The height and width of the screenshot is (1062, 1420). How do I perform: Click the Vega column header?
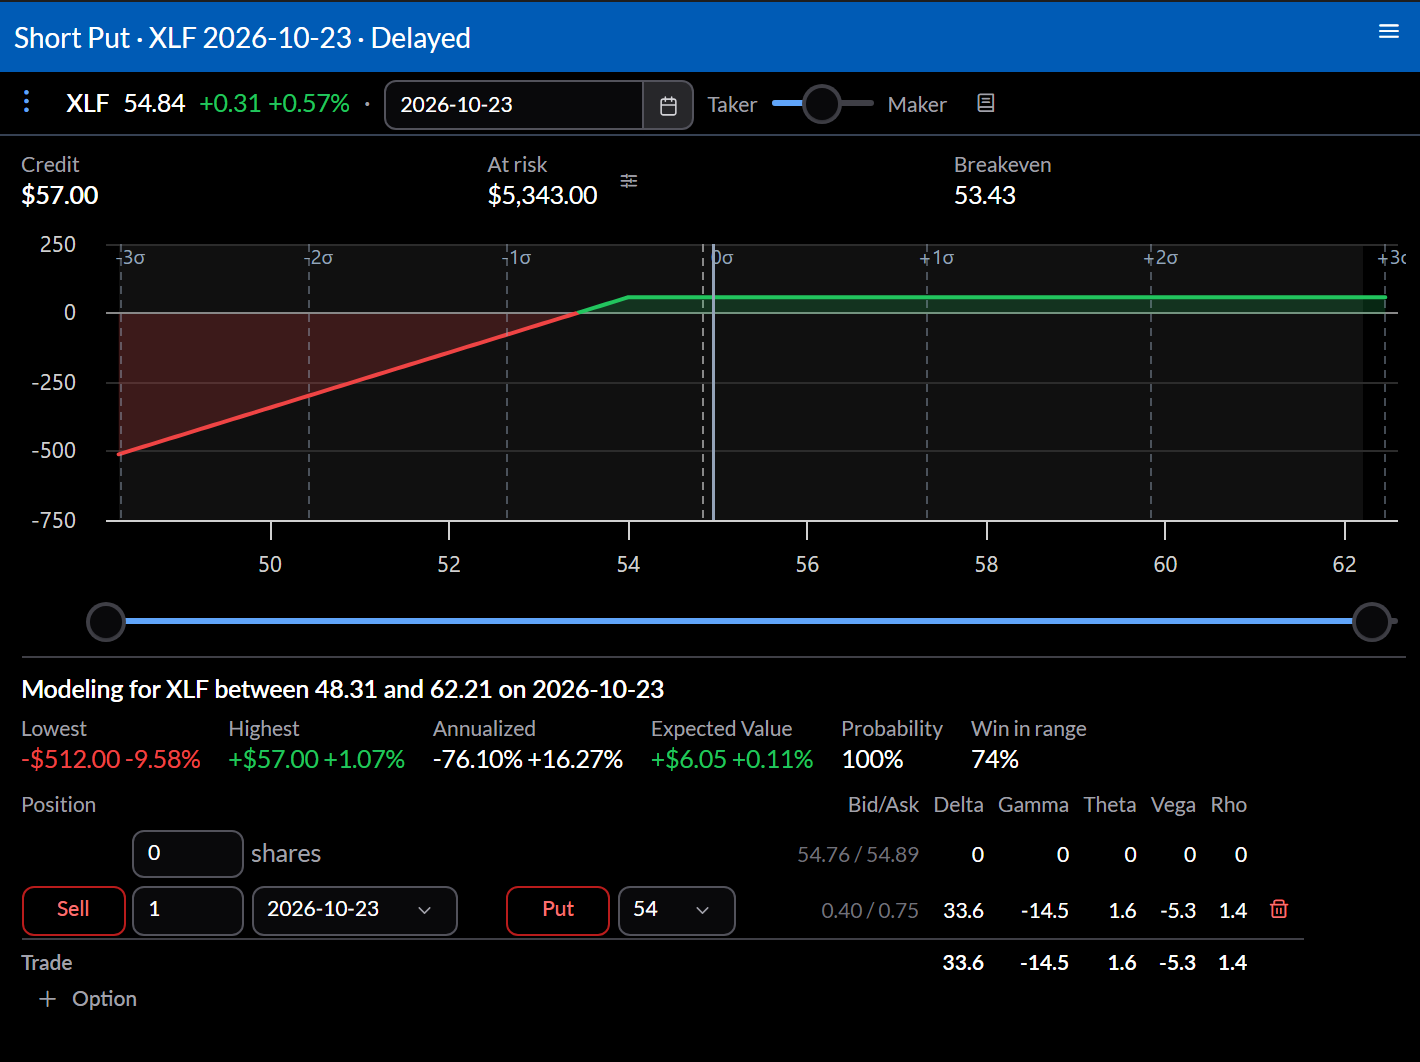[x=1173, y=805]
